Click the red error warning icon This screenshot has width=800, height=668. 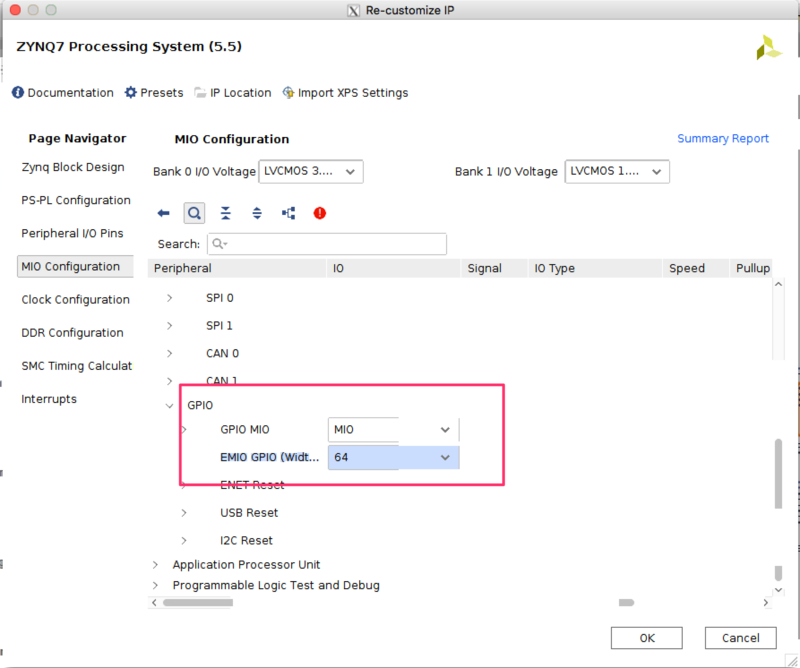[x=320, y=213]
